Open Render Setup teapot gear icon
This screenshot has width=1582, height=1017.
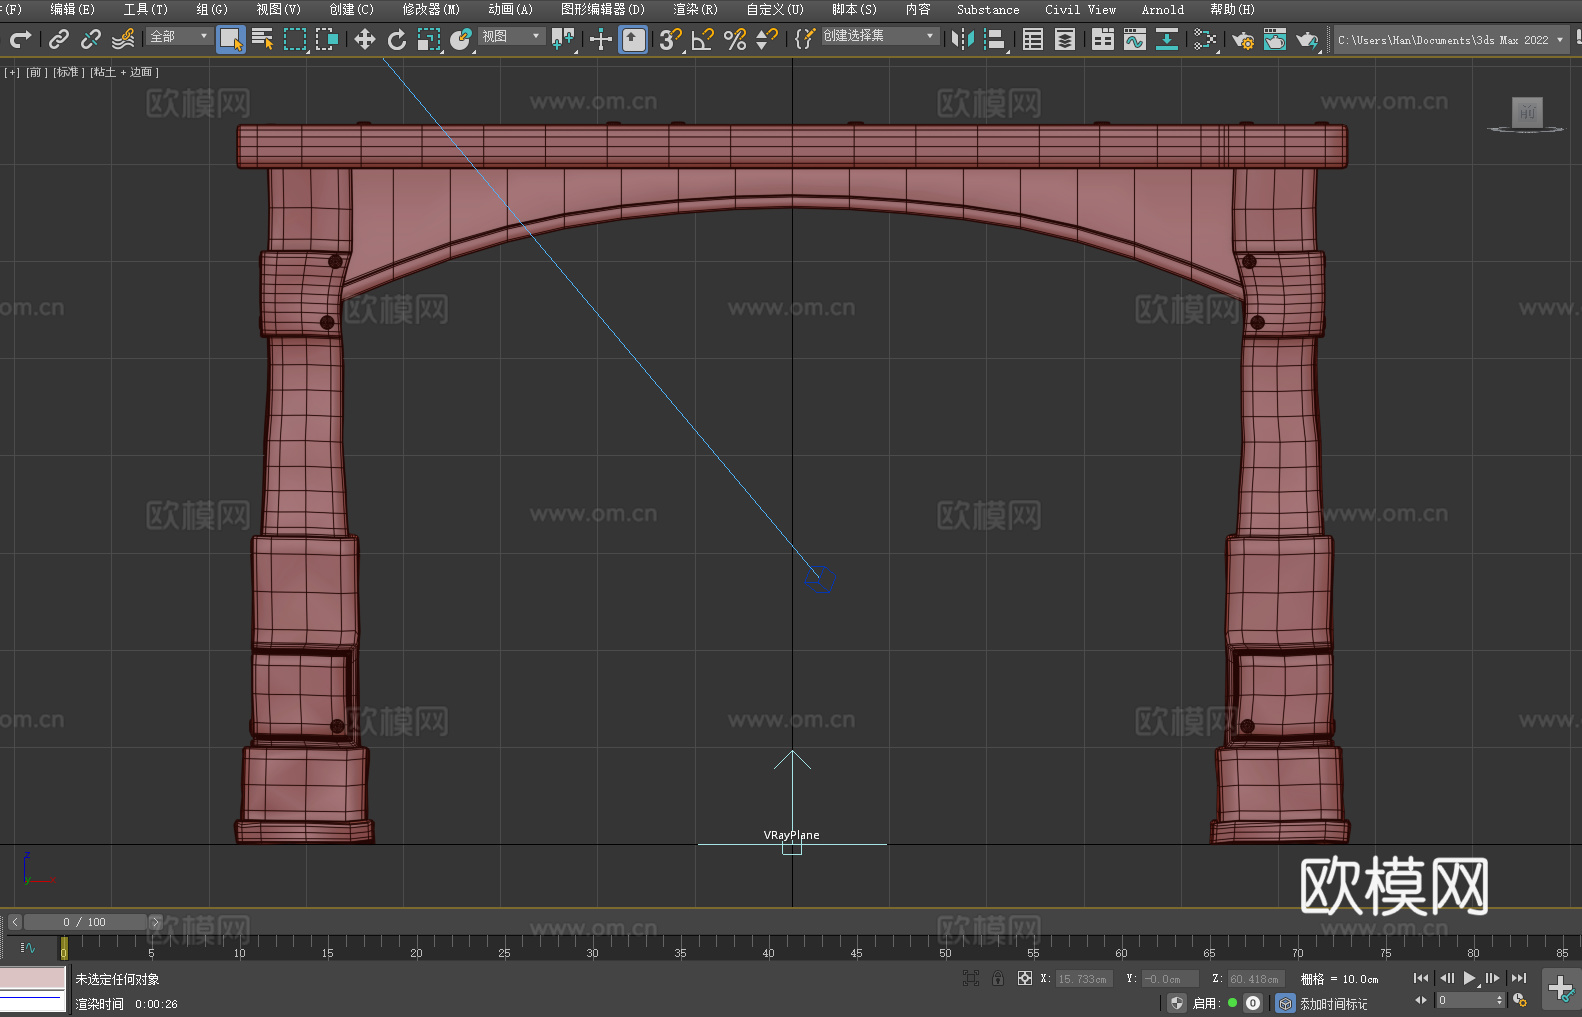[x=1243, y=39]
